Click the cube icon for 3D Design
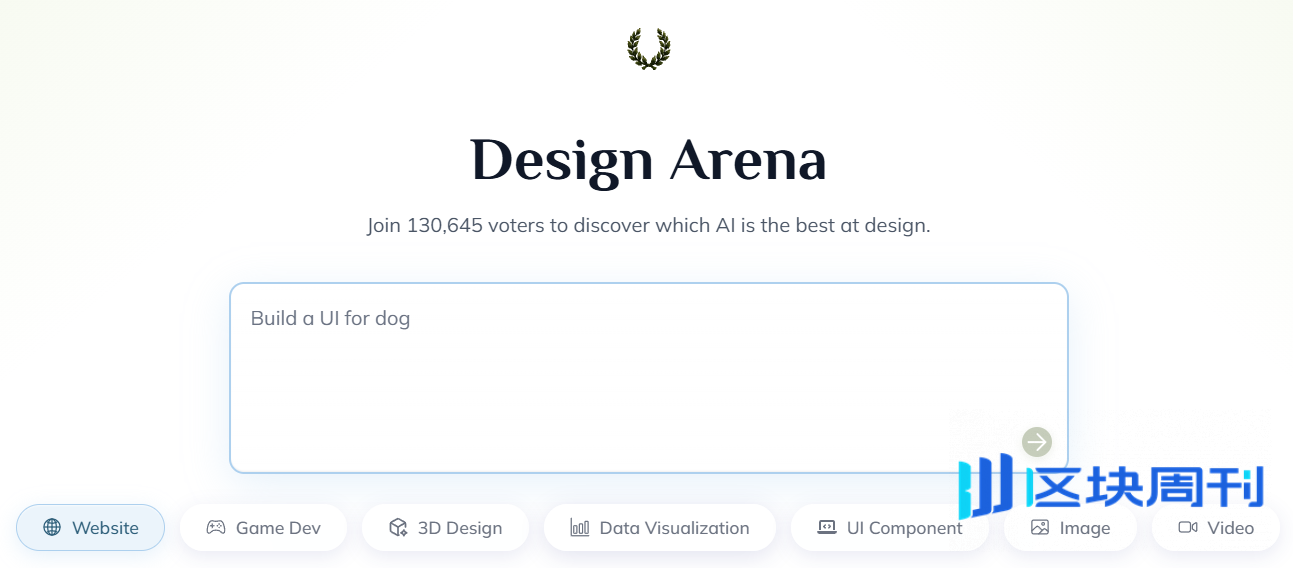 point(398,527)
